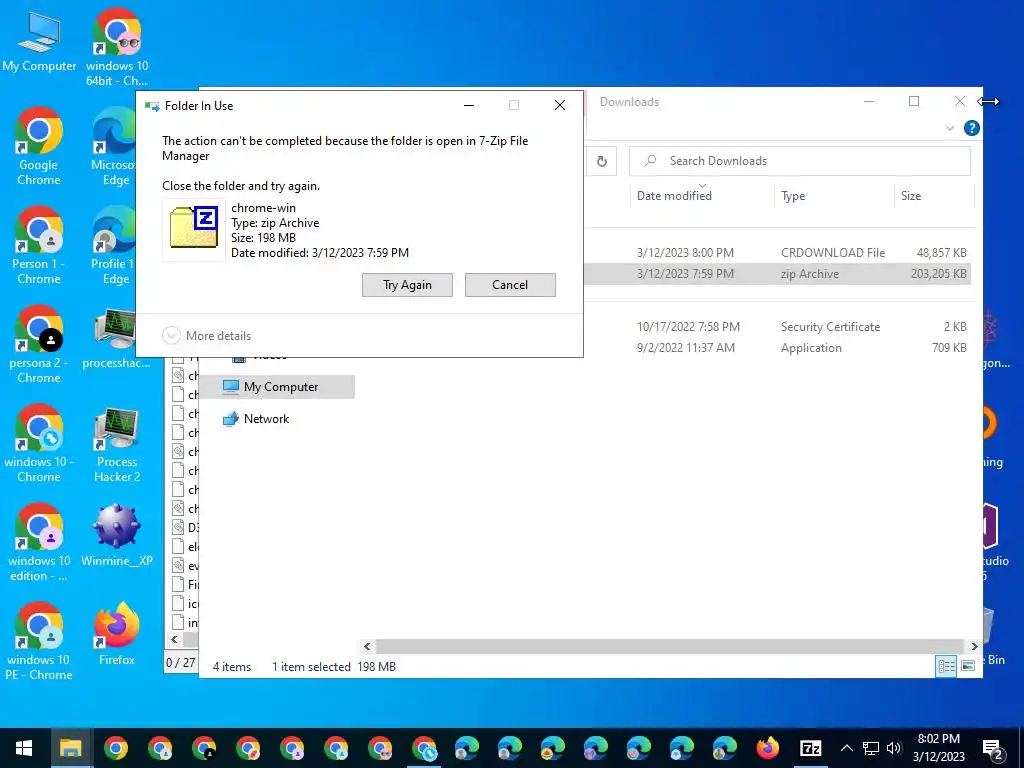
Task: Launch Winmine_XP desktop icon
Action: [x=117, y=536]
